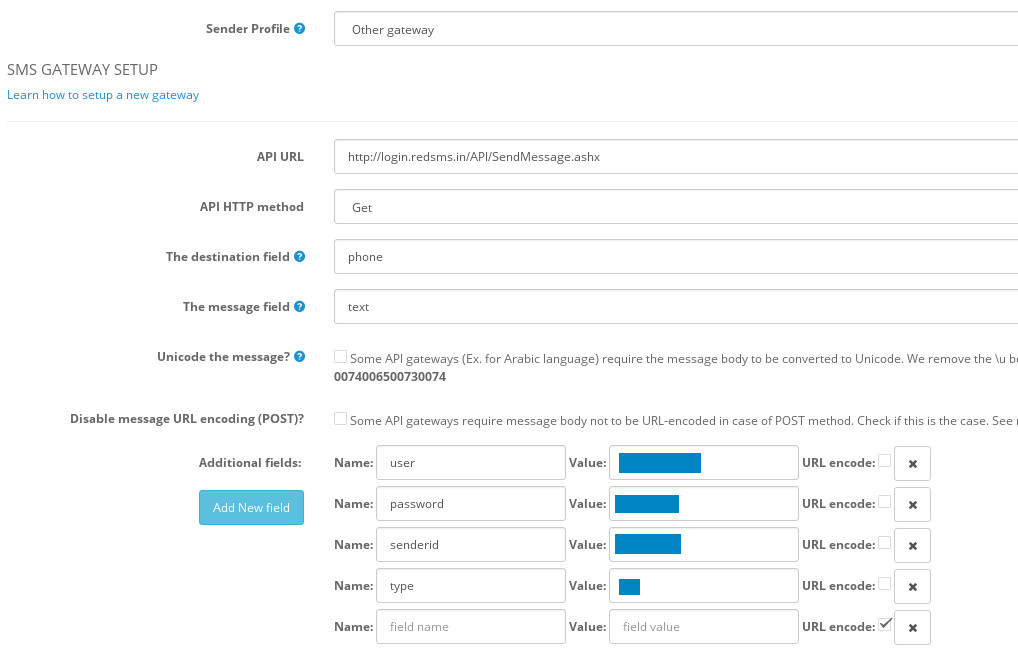This screenshot has height=667, width=1018.
Task: Click into the API URL input field
Action: tap(676, 157)
